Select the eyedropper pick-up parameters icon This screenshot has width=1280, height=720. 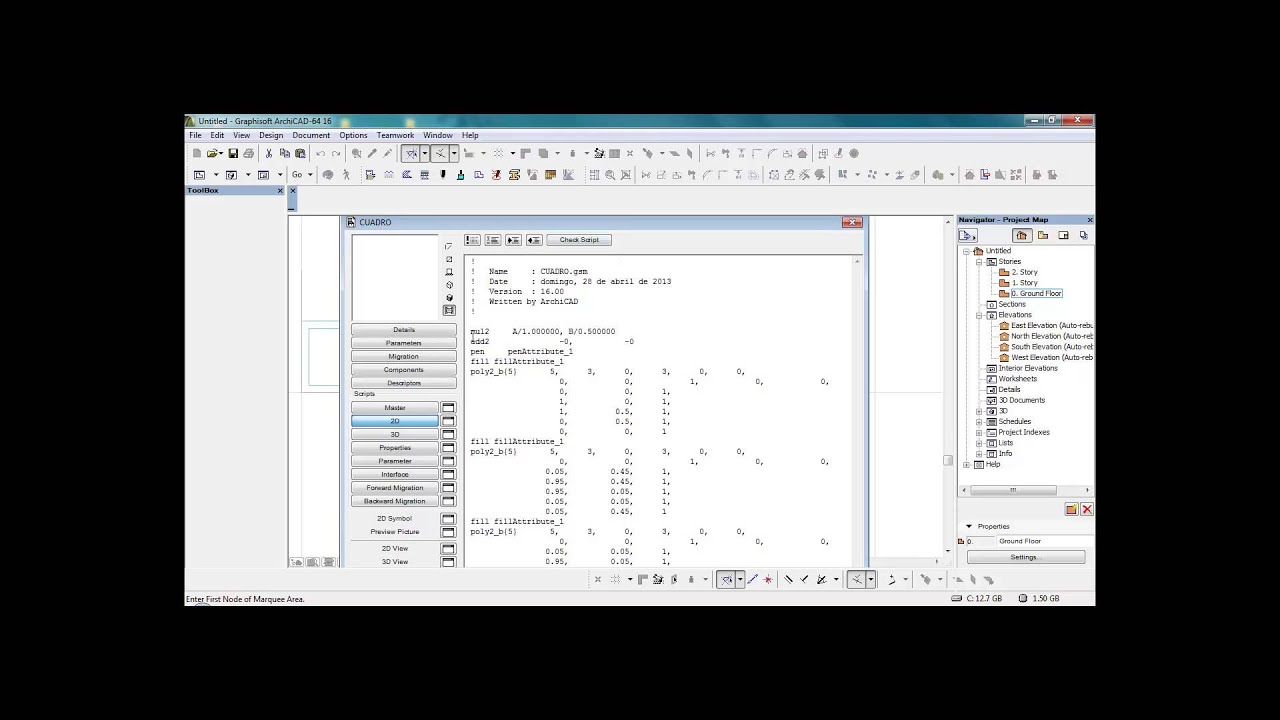372,154
